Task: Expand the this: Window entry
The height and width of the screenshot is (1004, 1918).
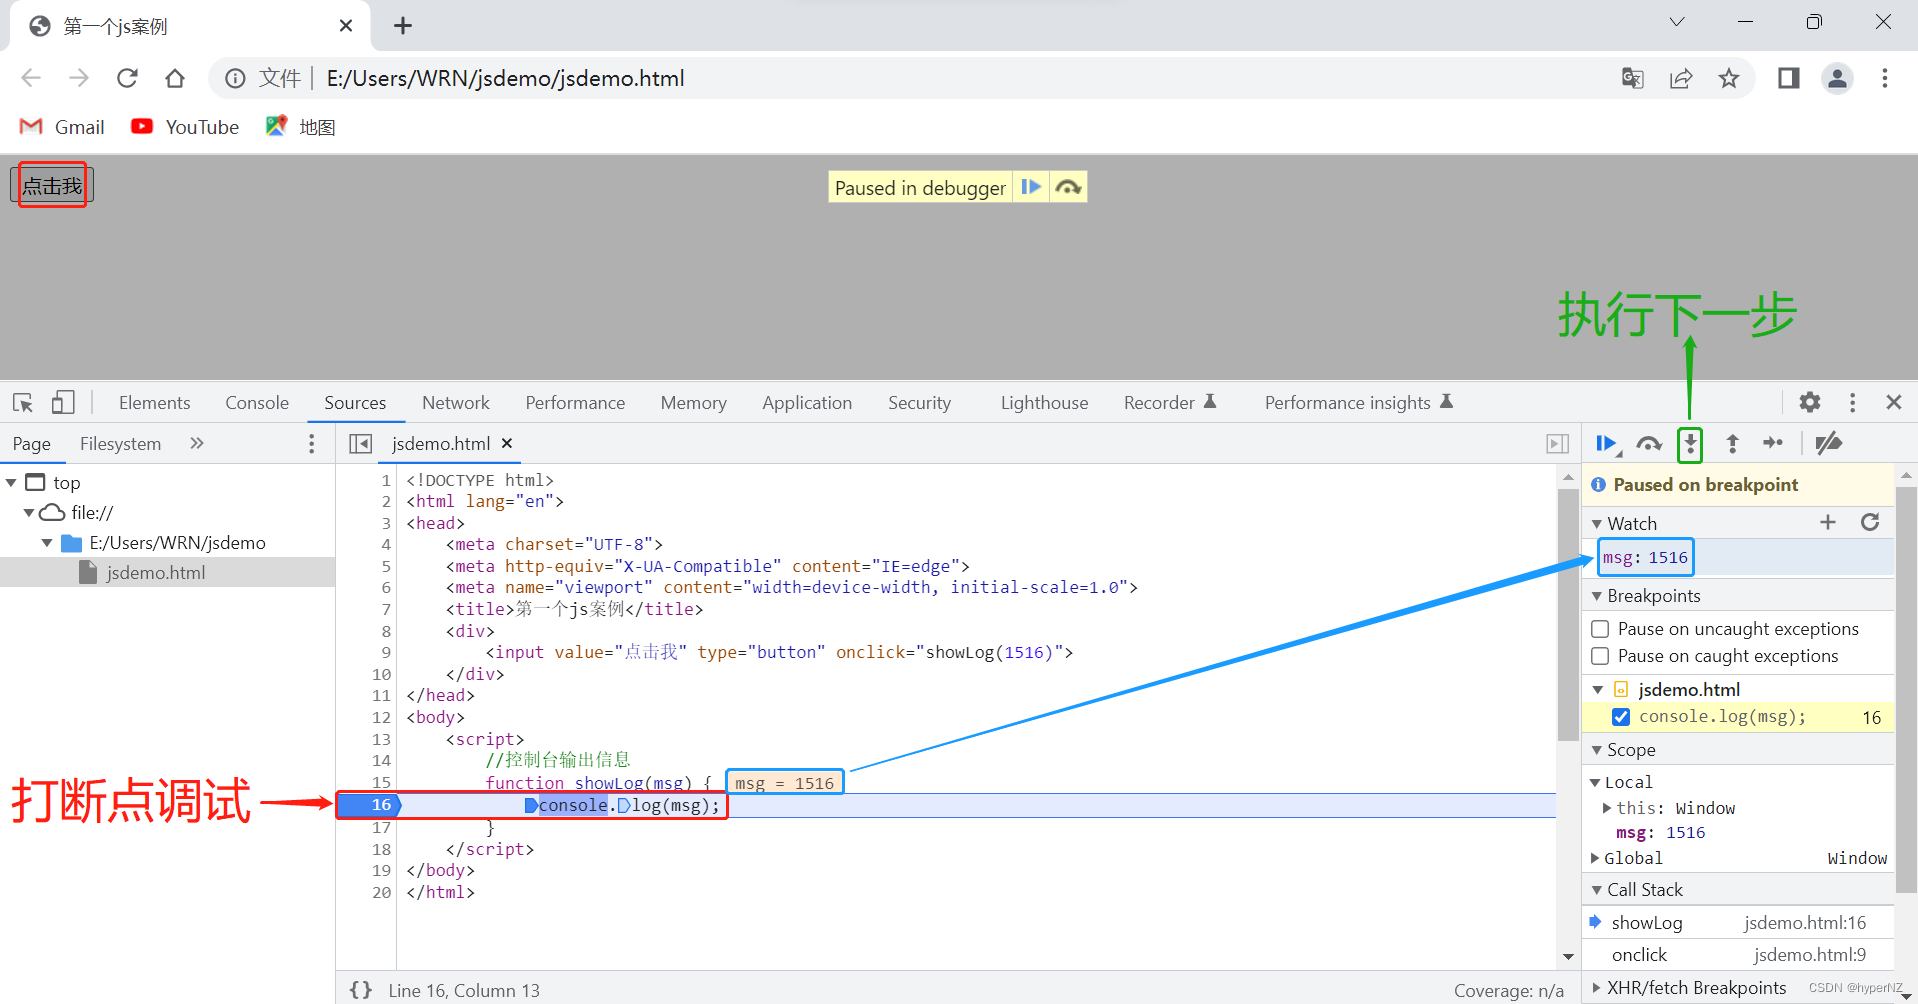Action: (1607, 808)
